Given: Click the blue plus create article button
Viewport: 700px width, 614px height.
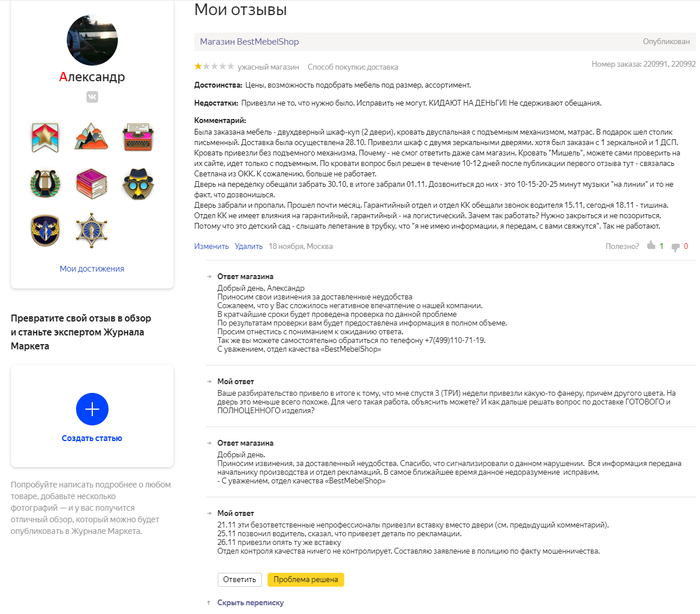Looking at the screenshot, I should 92,409.
